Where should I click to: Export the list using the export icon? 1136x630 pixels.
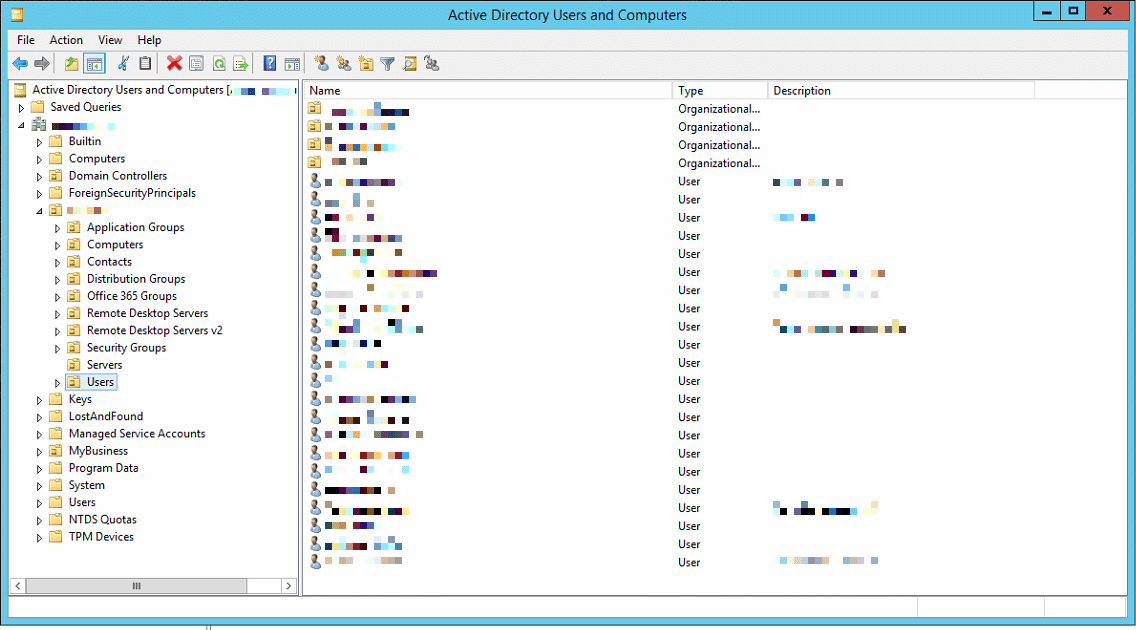pyautogui.click(x=241, y=63)
